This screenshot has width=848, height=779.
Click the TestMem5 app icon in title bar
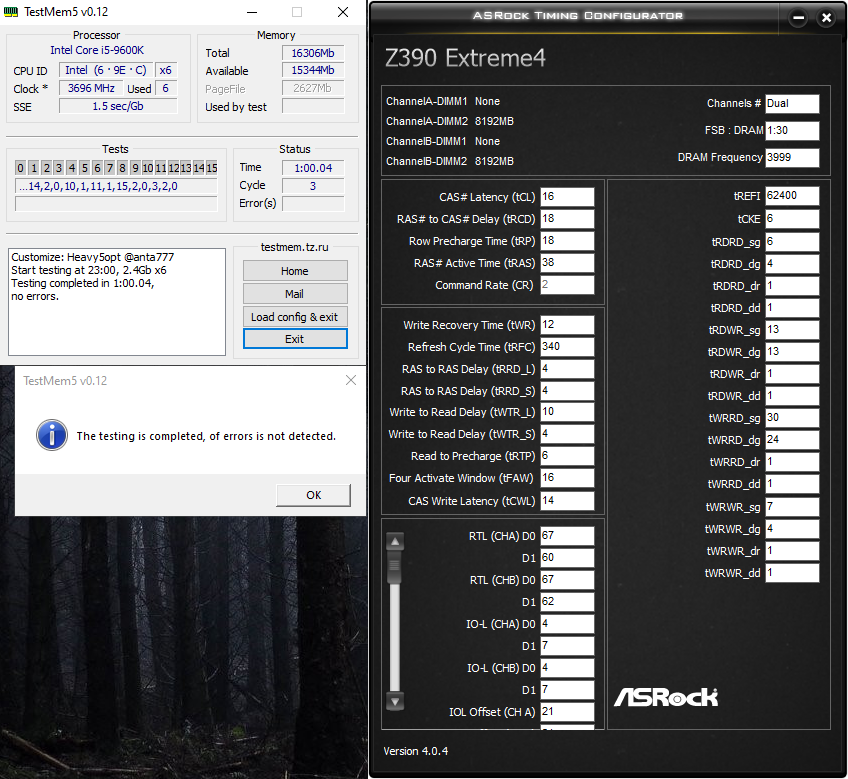11,11
